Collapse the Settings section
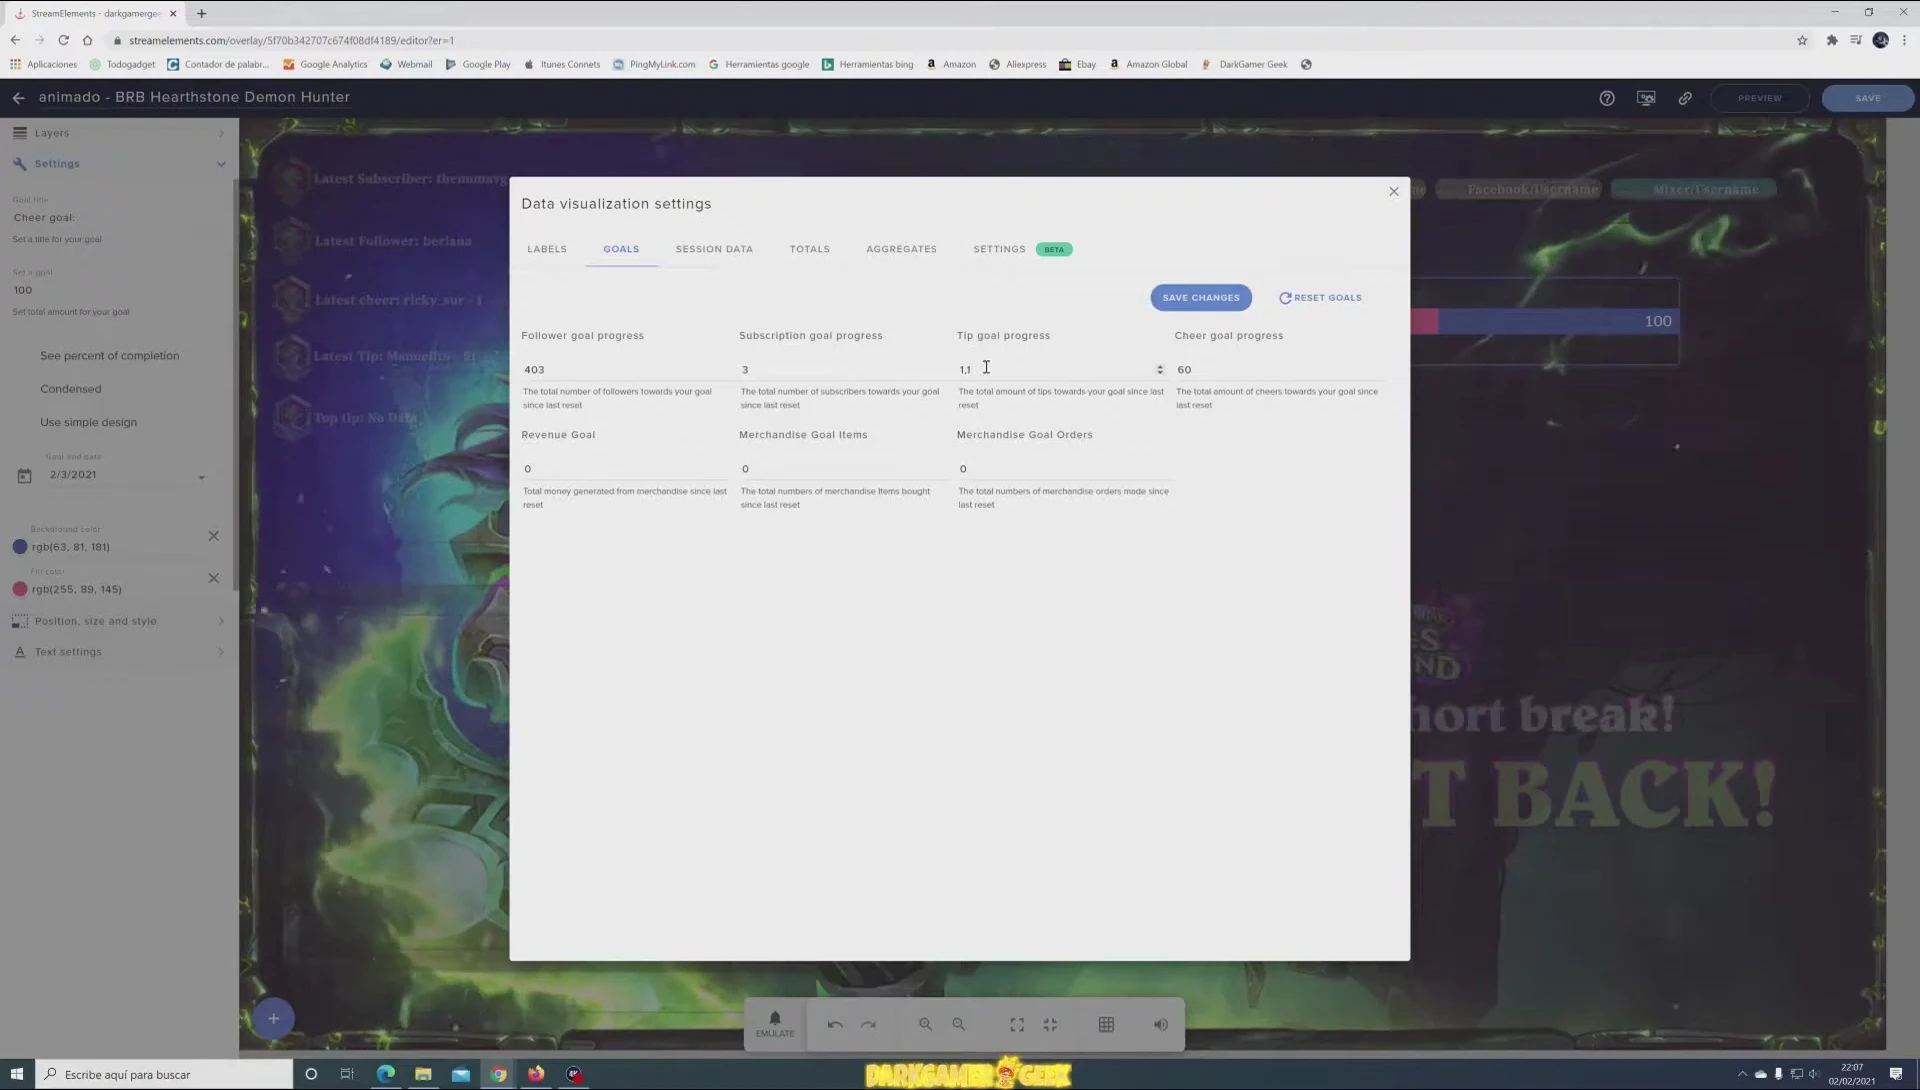Viewport: 1920px width, 1090px height. coord(221,164)
